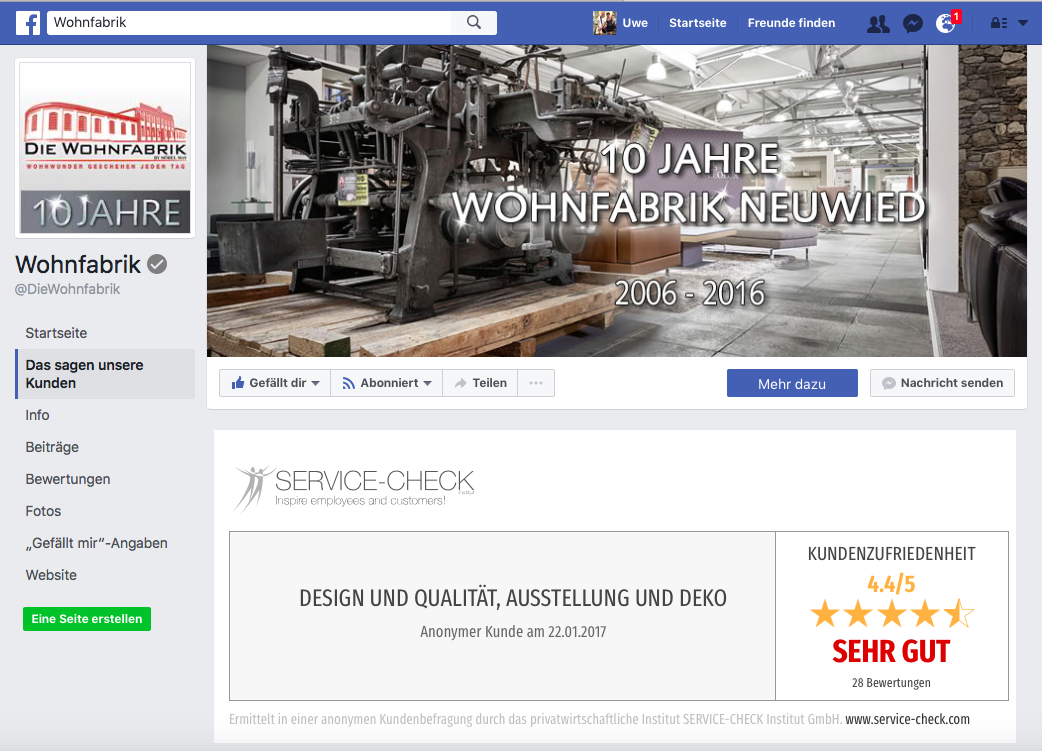
Task: Open the friend requests icon
Action: point(878,23)
